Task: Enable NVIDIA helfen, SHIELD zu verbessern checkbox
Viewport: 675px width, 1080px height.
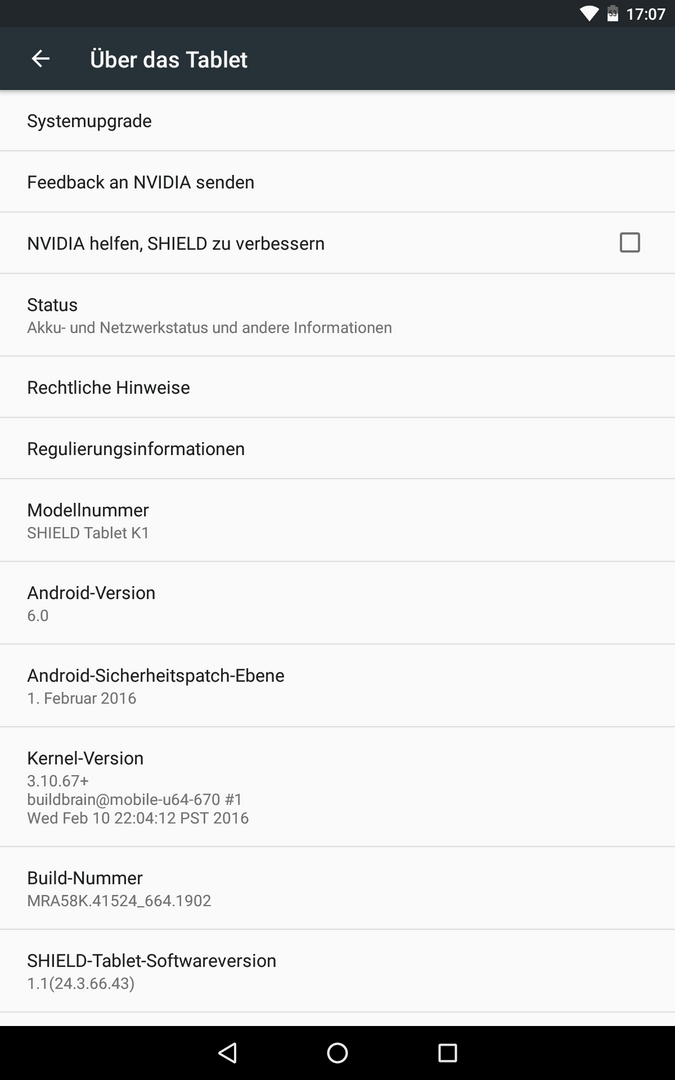Action: click(630, 242)
